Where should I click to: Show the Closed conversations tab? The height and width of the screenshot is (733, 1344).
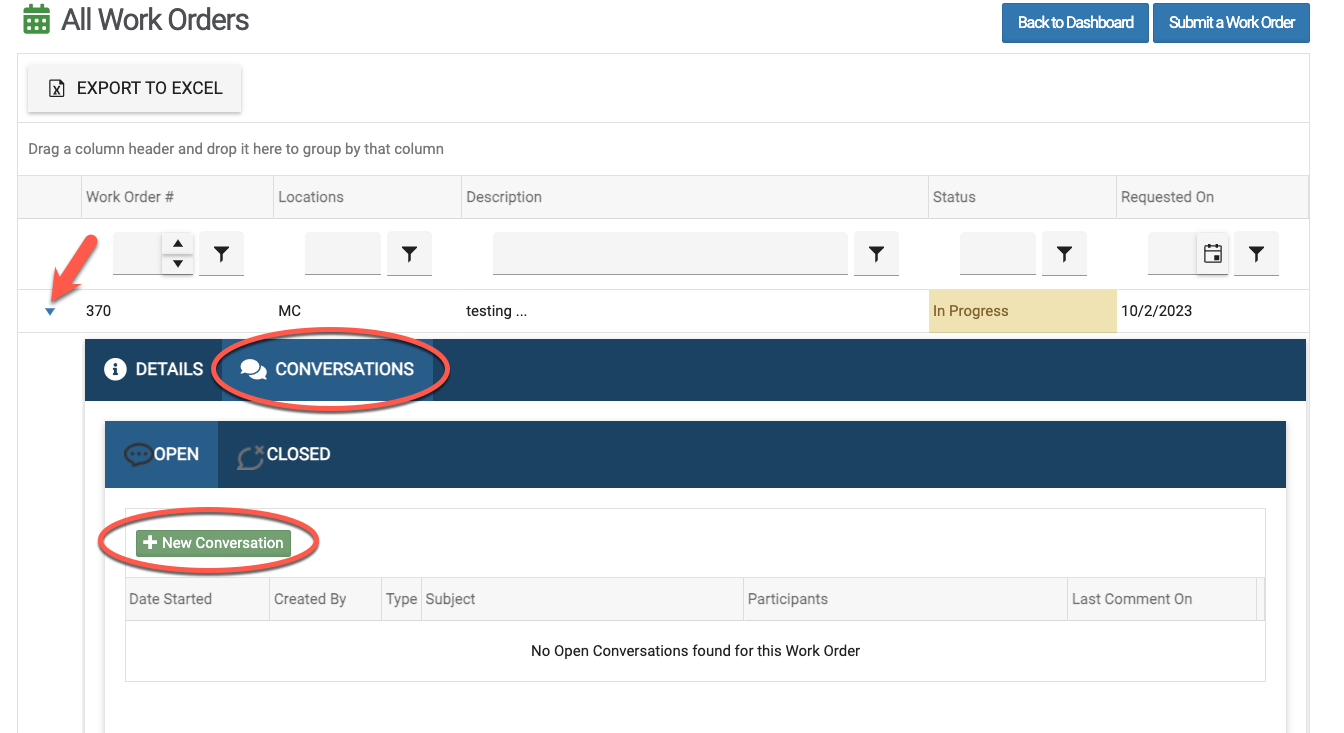point(284,454)
